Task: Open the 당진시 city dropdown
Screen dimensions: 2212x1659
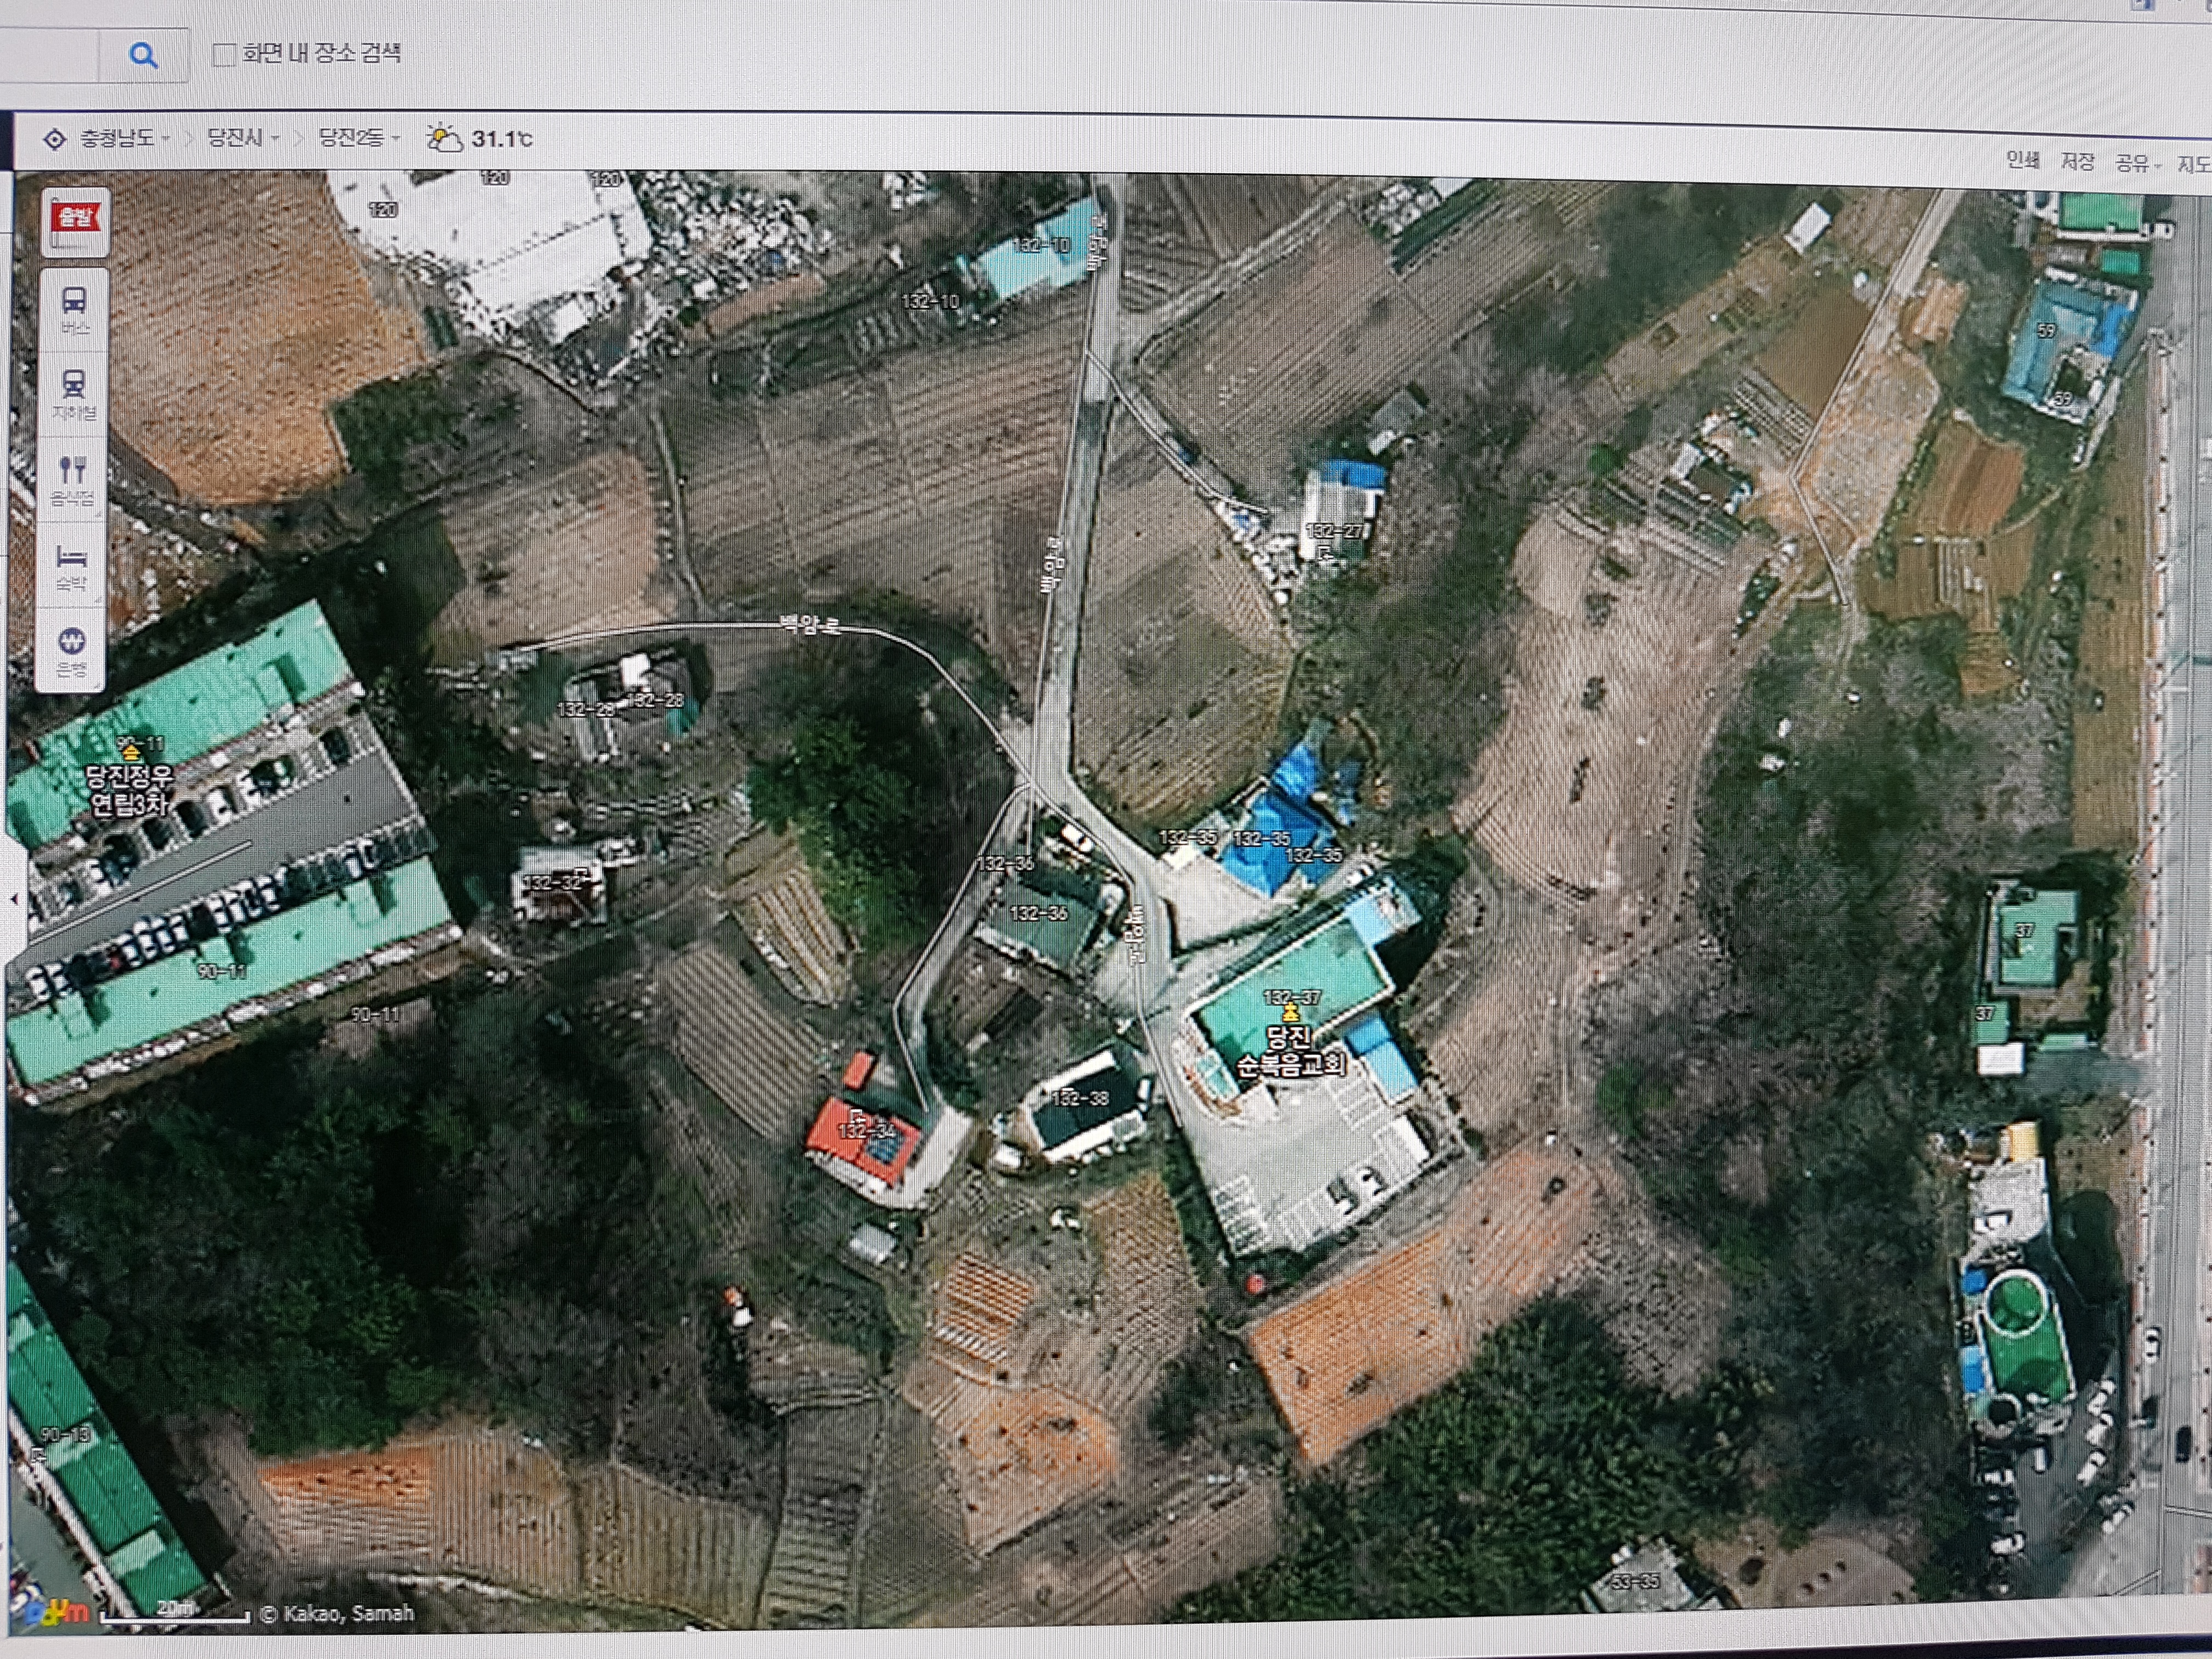Action: 243,137
